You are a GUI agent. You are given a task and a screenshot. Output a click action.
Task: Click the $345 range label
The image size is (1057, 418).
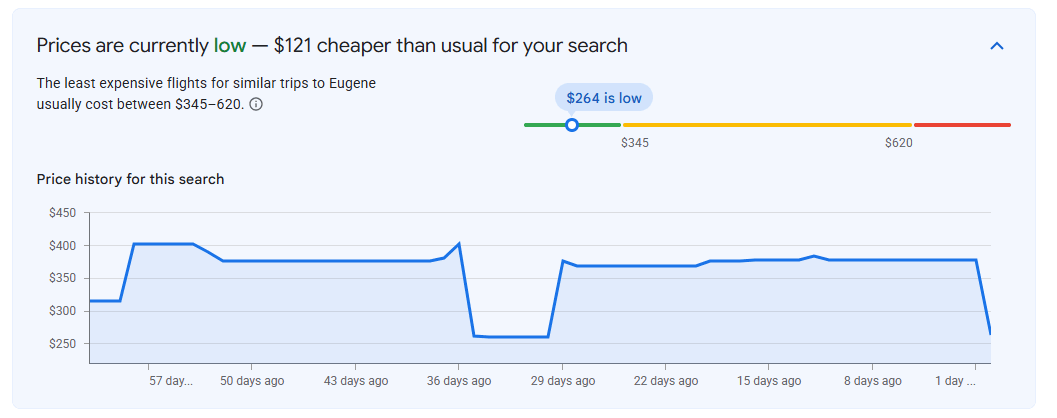(x=635, y=143)
